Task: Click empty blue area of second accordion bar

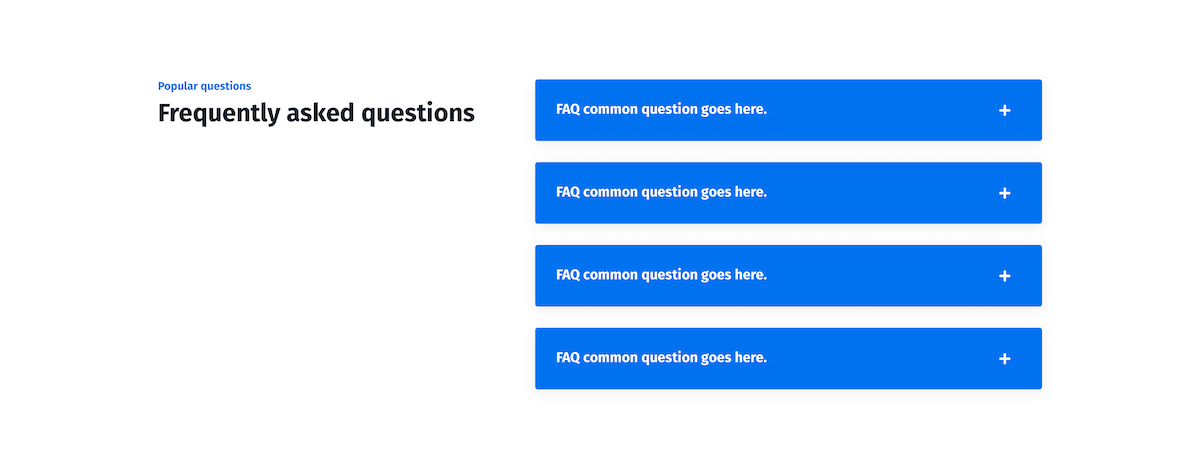Action: pyautogui.click(x=880, y=193)
